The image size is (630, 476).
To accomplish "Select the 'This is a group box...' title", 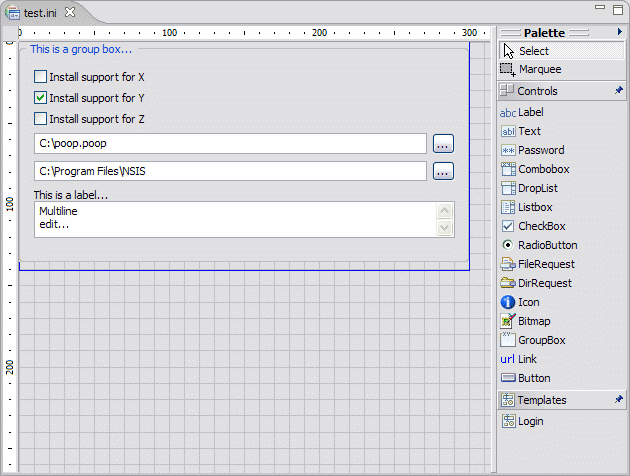I will point(81,49).
